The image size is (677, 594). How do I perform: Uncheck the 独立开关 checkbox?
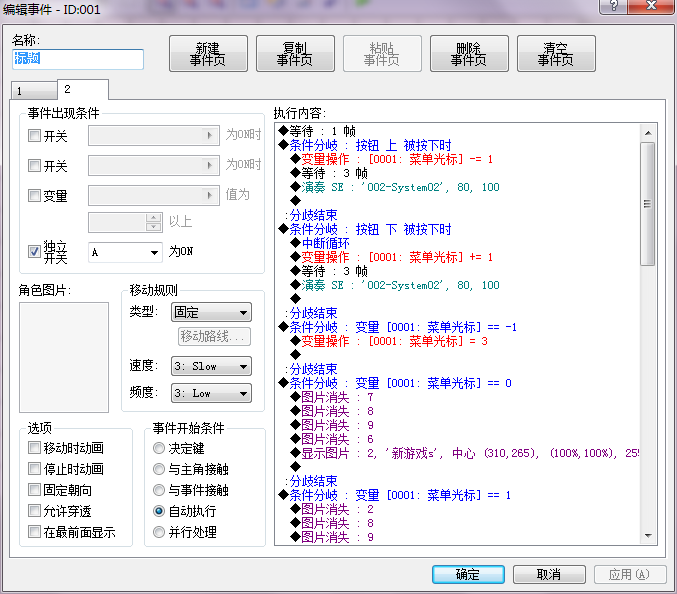34,251
